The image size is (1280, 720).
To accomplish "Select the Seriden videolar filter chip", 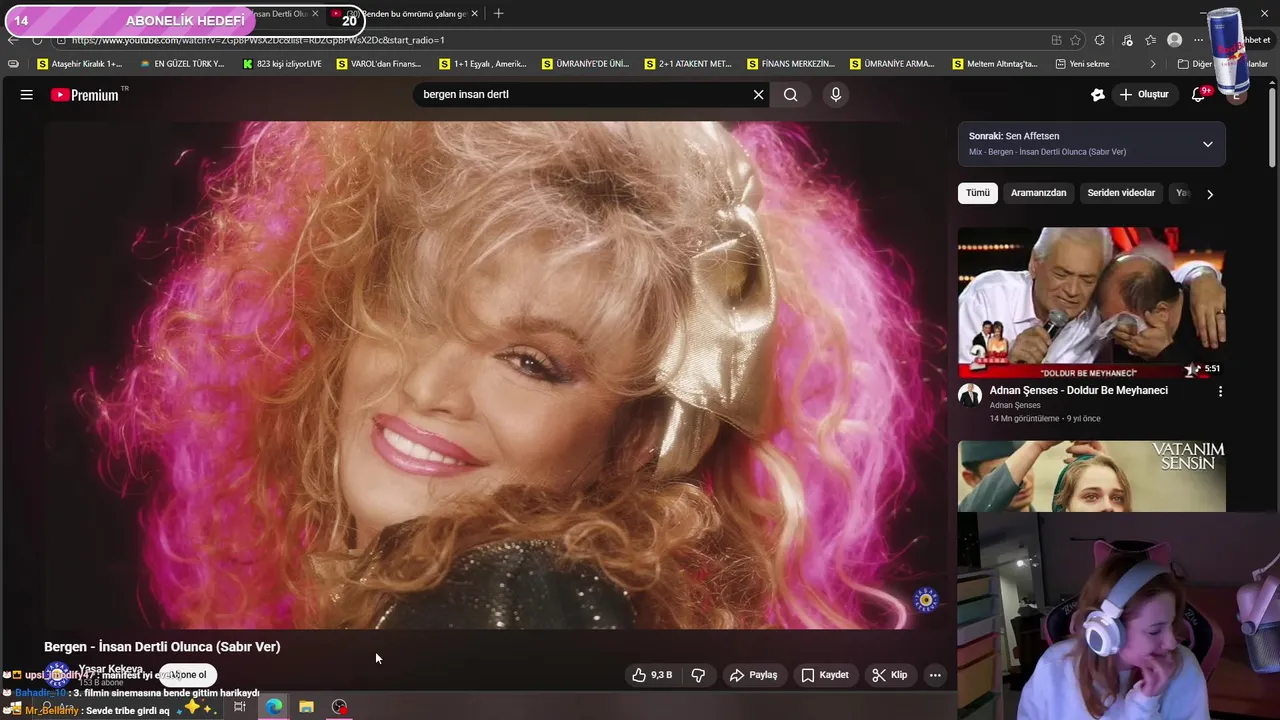I will click(1121, 193).
